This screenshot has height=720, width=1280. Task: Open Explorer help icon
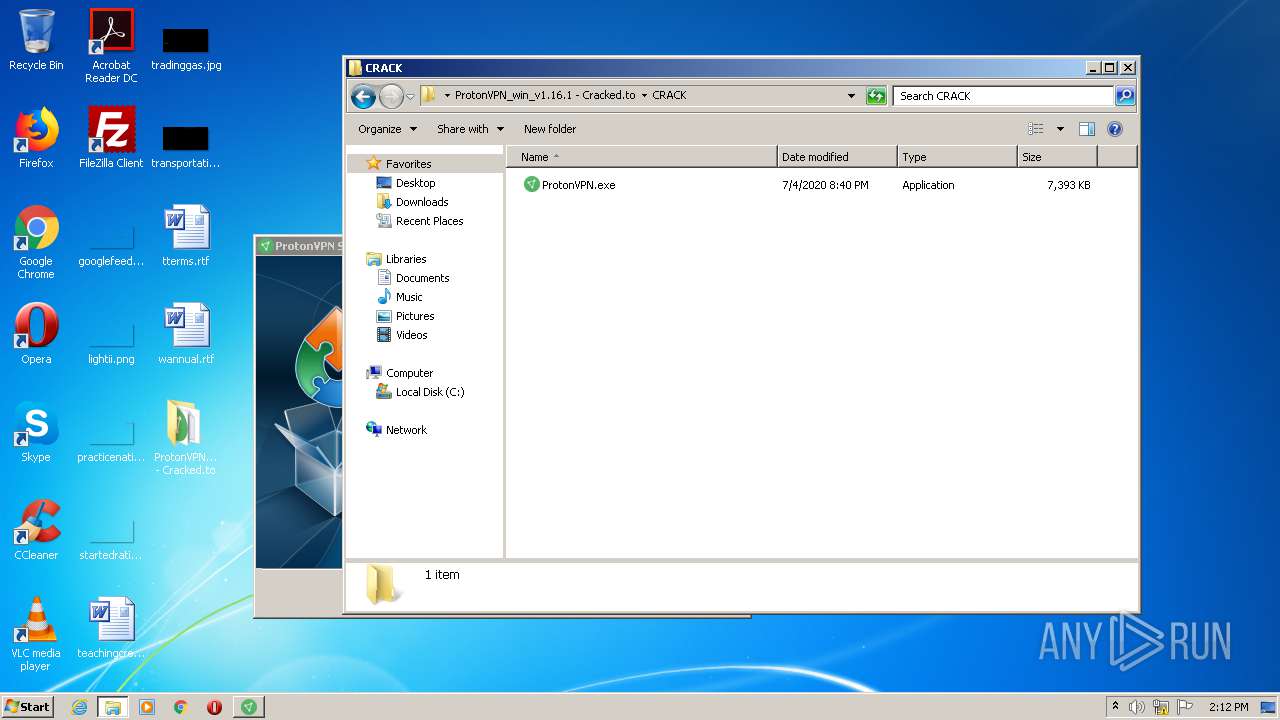pyautogui.click(x=1115, y=129)
